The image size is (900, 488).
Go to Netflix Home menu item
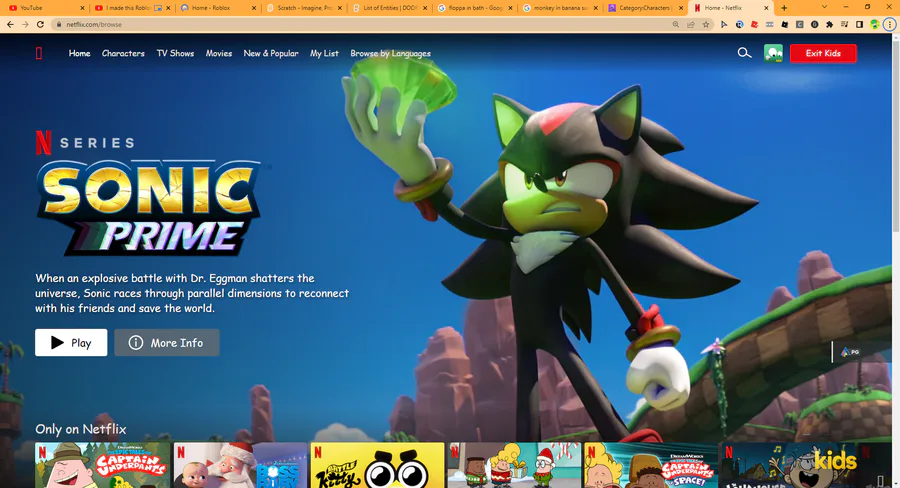point(79,53)
